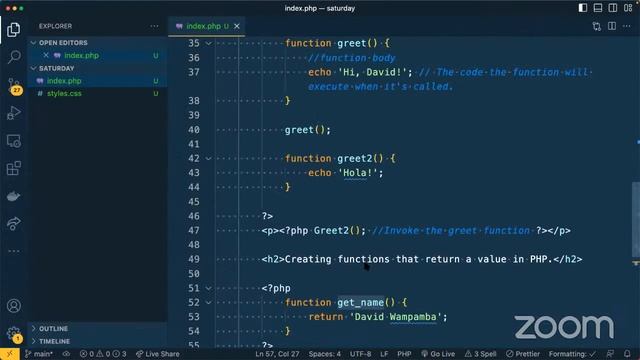Image resolution: width=640 pixels, height=360 pixels.
Task: Open the Extensions view
Action: (13, 168)
